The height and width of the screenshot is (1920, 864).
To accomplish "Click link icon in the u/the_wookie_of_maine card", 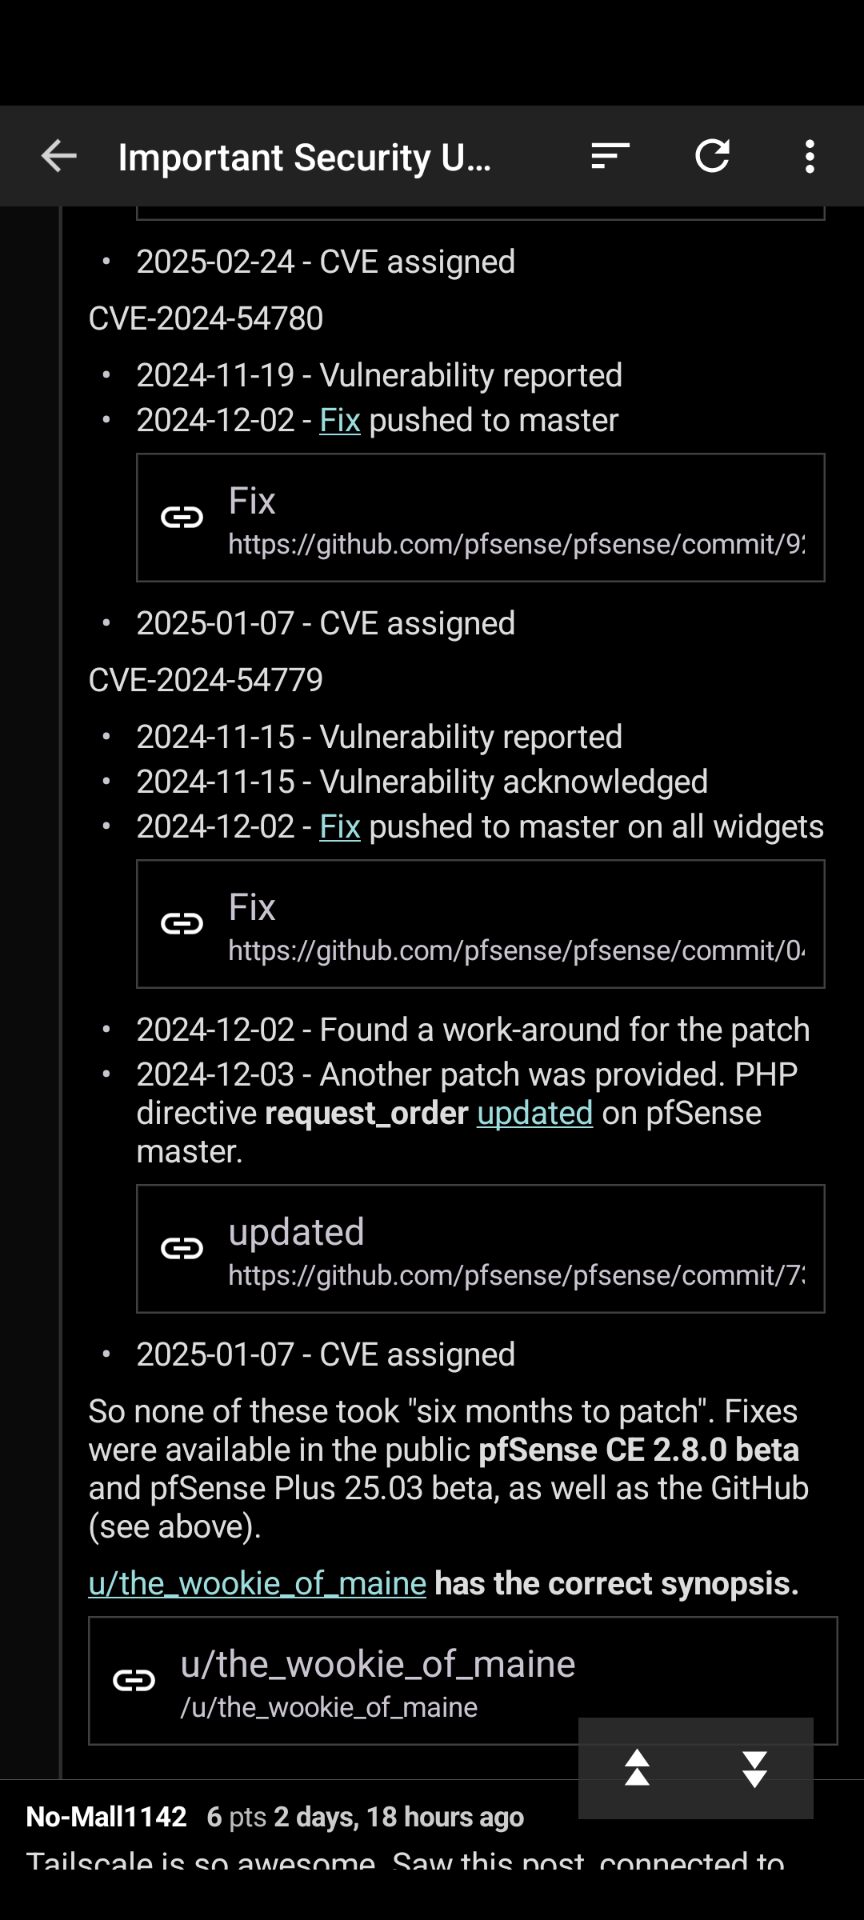I will pyautogui.click(x=134, y=1680).
